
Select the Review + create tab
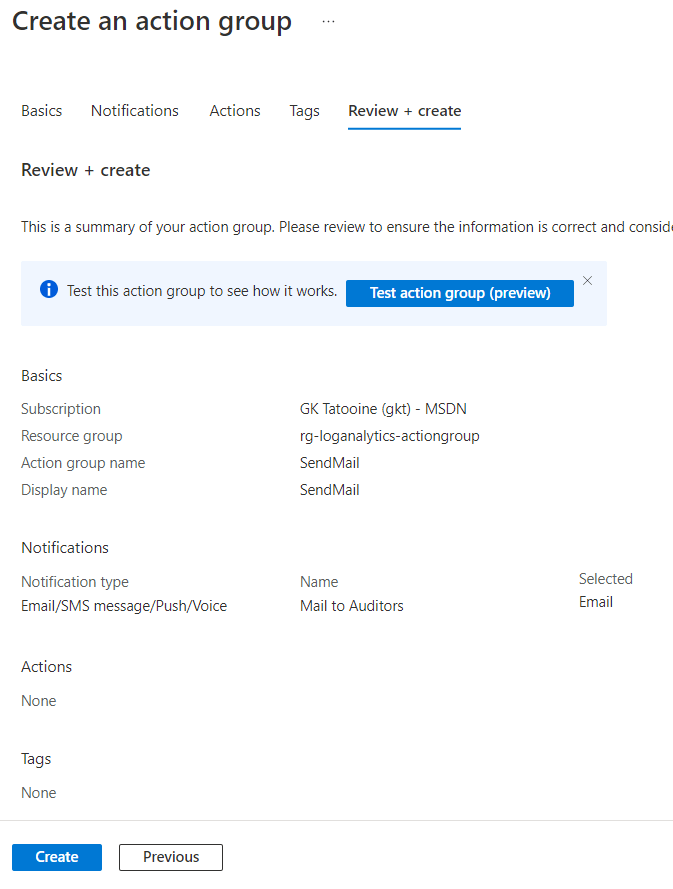404,111
